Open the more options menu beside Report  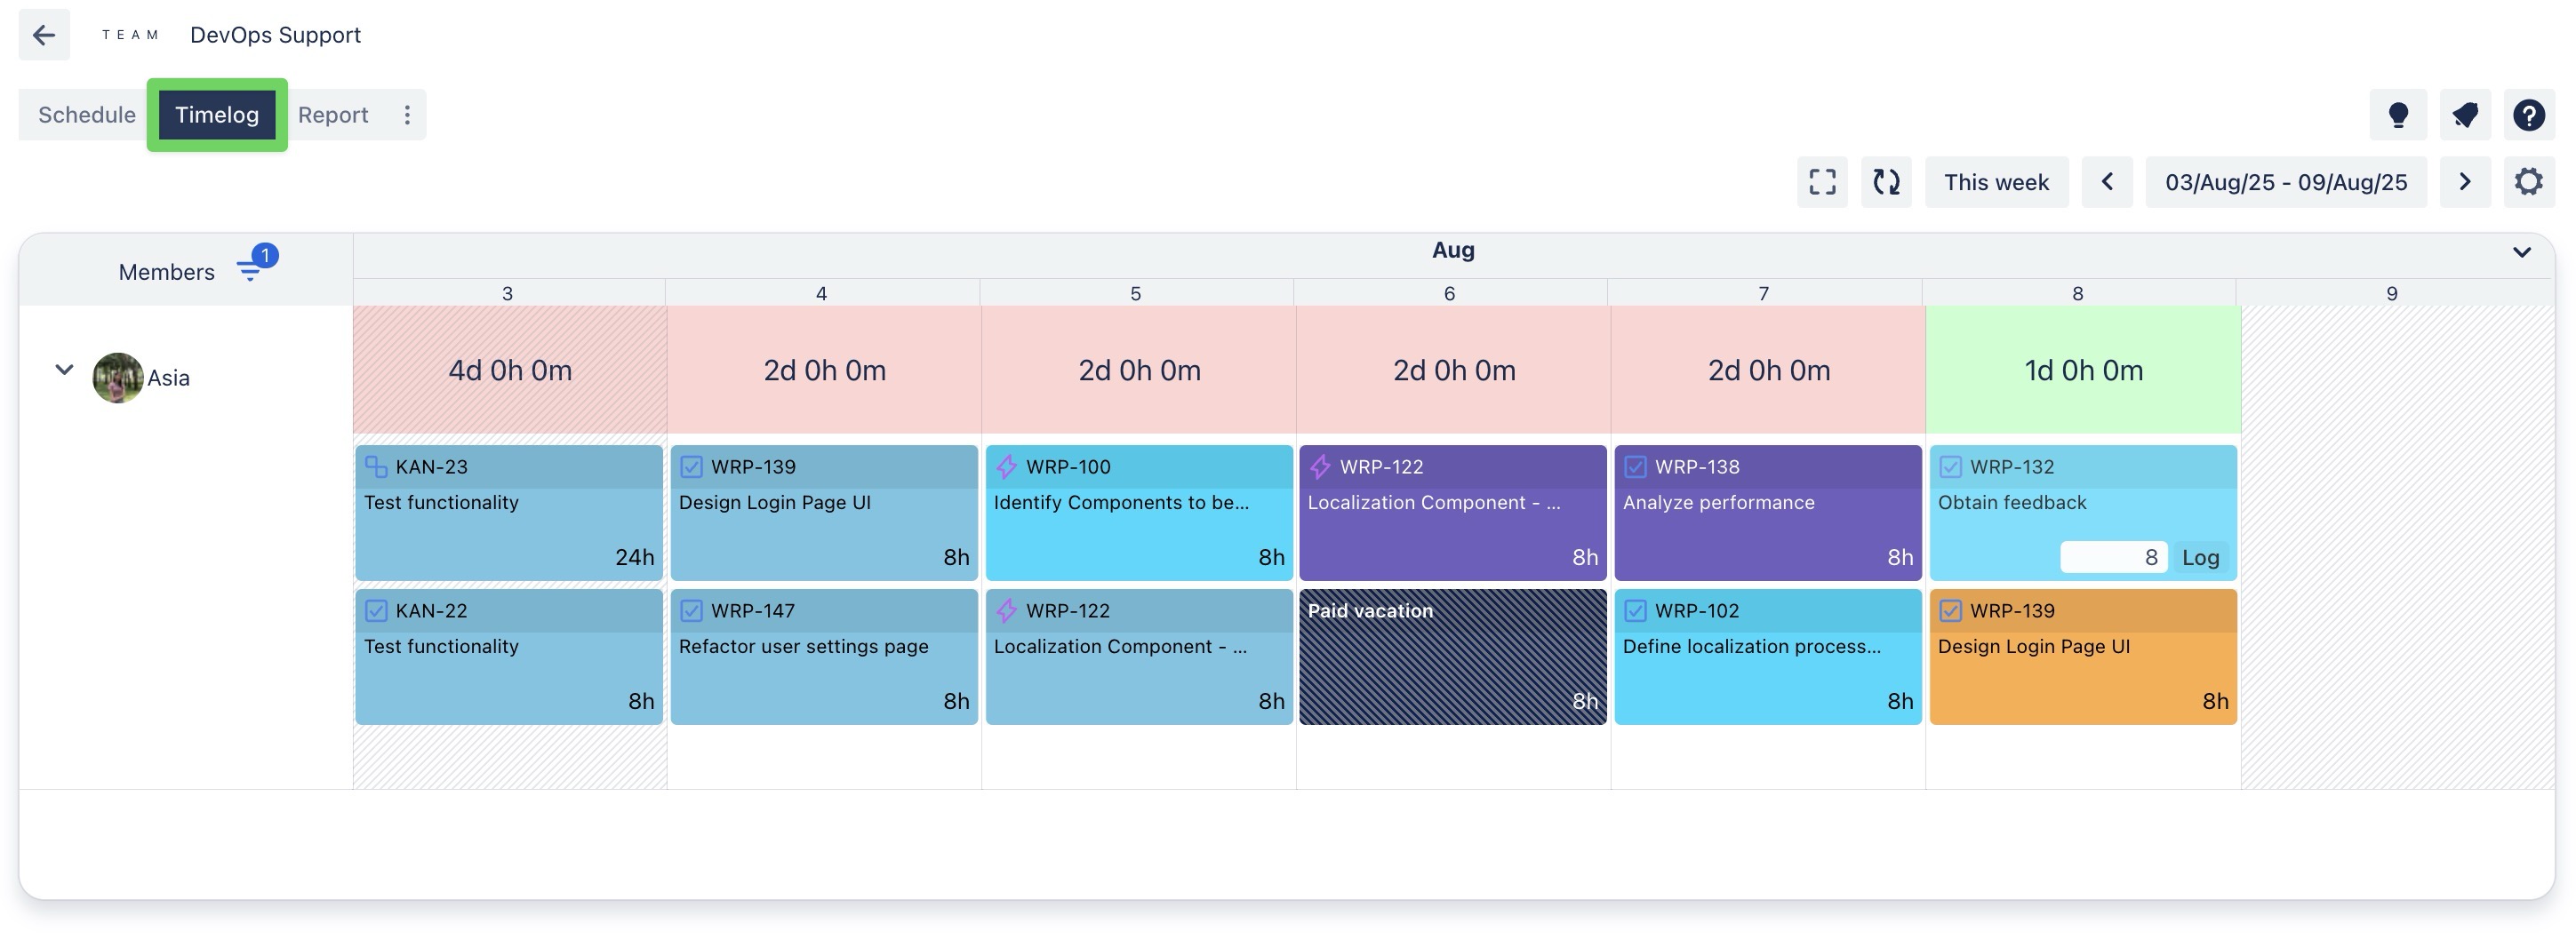407,115
